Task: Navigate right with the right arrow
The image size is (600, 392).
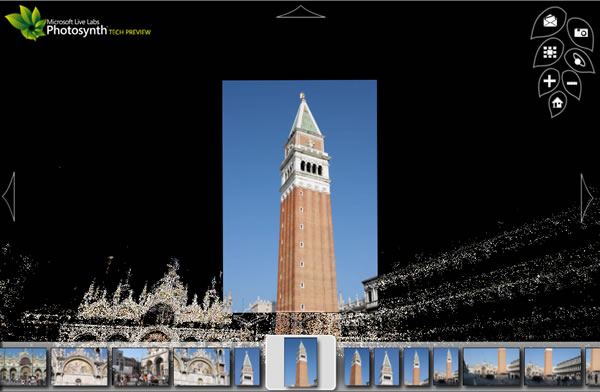Action: pyautogui.click(x=586, y=198)
